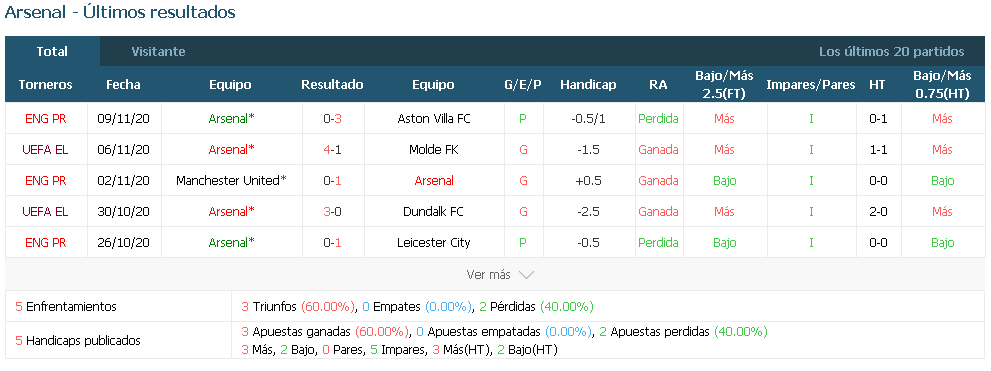
Task: Click the Los últimos 20 partidos label
Action: 892,52
